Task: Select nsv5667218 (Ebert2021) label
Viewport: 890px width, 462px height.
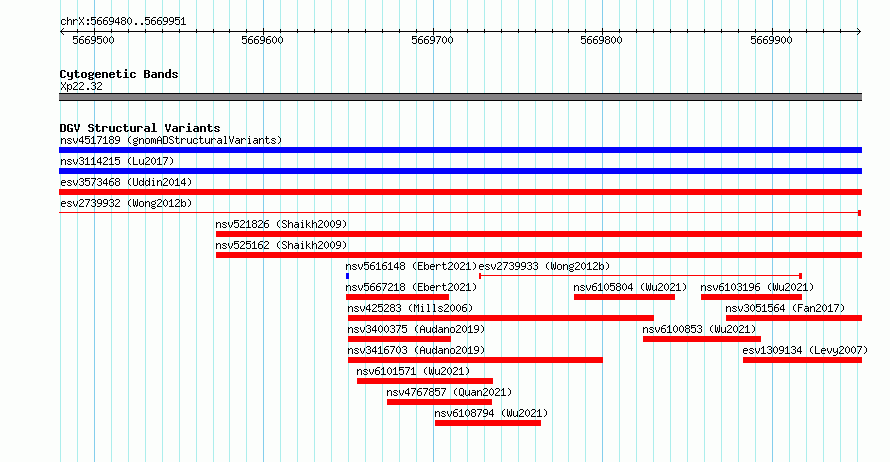Action: pyautogui.click(x=412, y=287)
